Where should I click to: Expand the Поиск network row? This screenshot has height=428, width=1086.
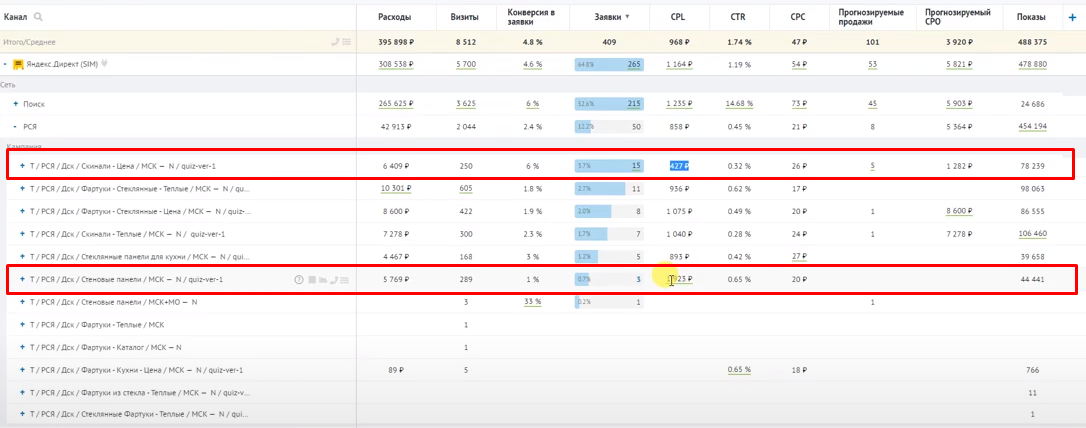[15, 104]
